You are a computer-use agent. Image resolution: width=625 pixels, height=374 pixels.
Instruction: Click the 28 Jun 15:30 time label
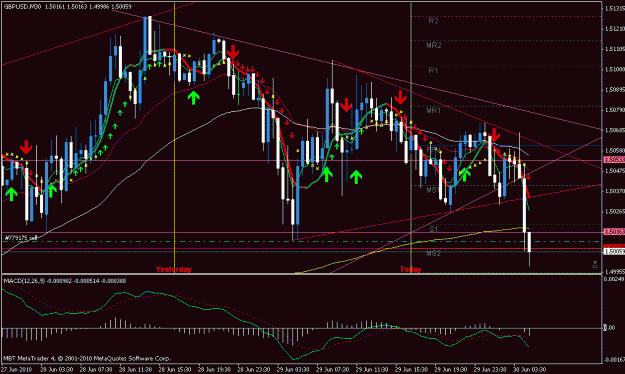point(175,370)
